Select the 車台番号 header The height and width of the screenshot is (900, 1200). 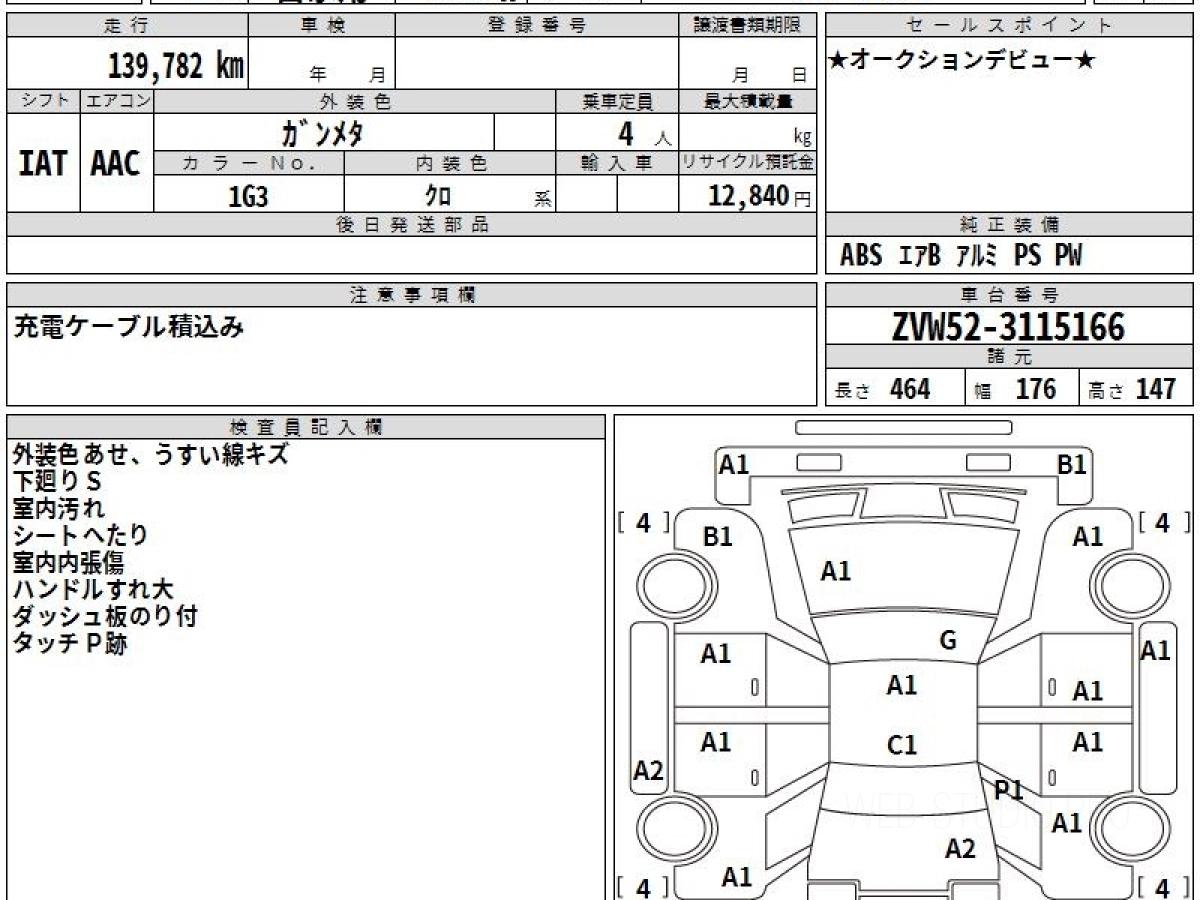pos(1010,295)
